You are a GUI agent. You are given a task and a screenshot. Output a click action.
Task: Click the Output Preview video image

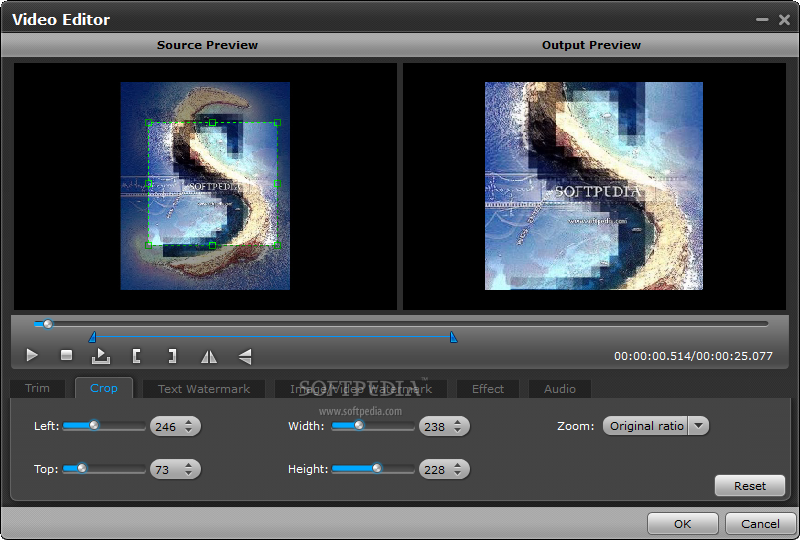point(594,186)
